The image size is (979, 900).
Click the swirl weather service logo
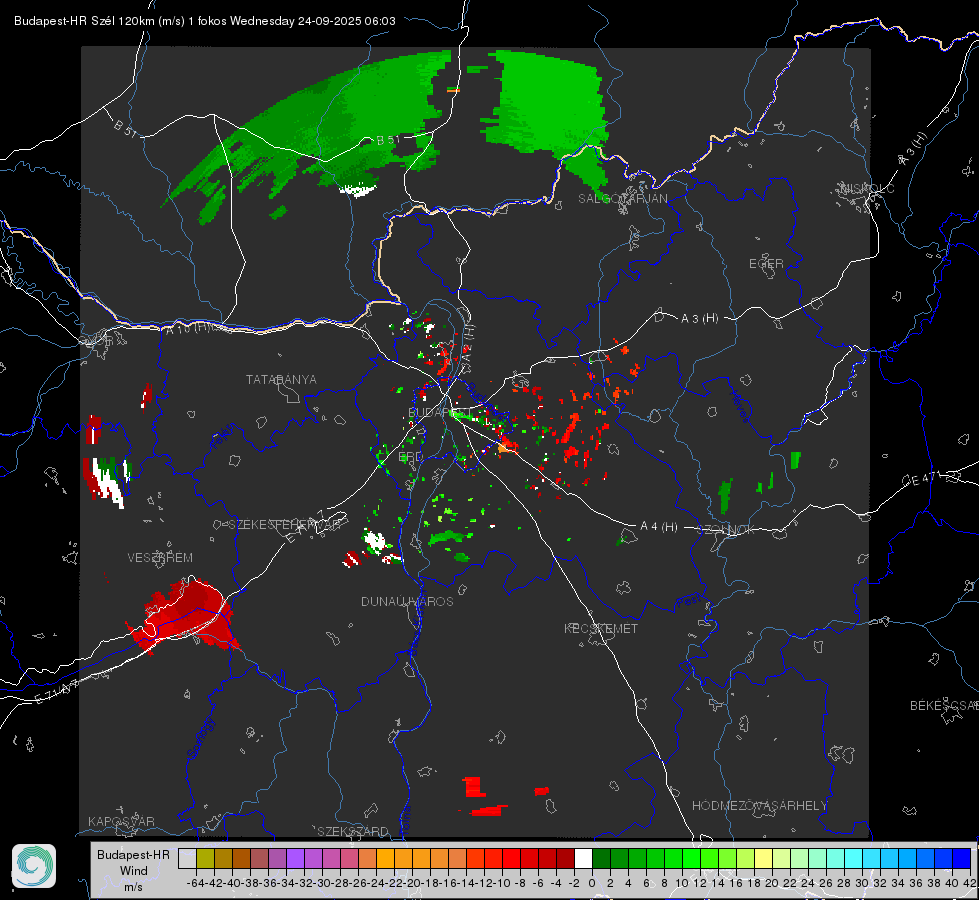pos(34,866)
